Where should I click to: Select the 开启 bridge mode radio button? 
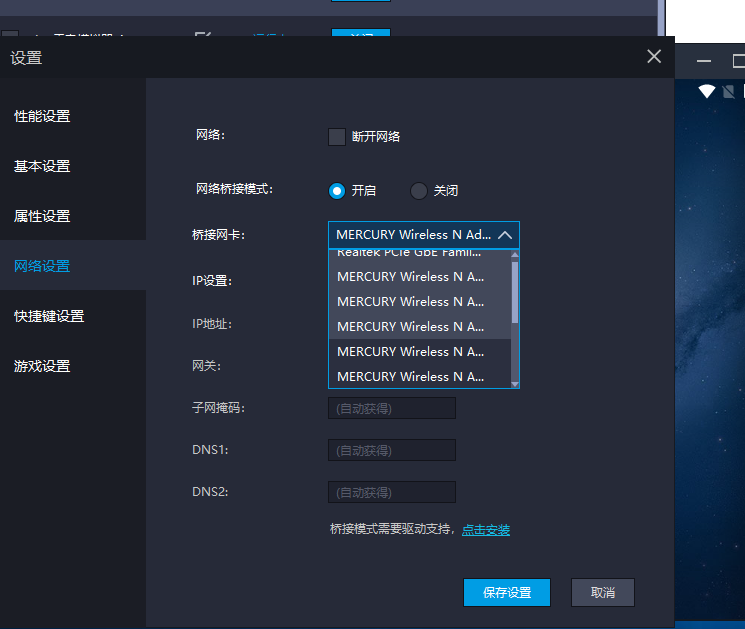[x=337, y=191]
